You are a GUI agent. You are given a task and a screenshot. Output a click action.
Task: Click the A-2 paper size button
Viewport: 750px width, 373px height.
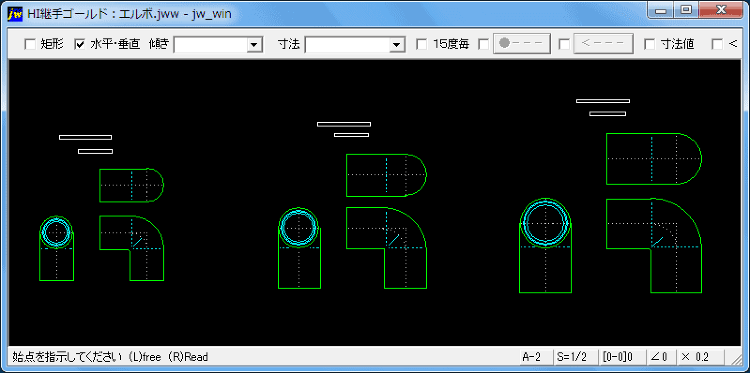[535, 357]
